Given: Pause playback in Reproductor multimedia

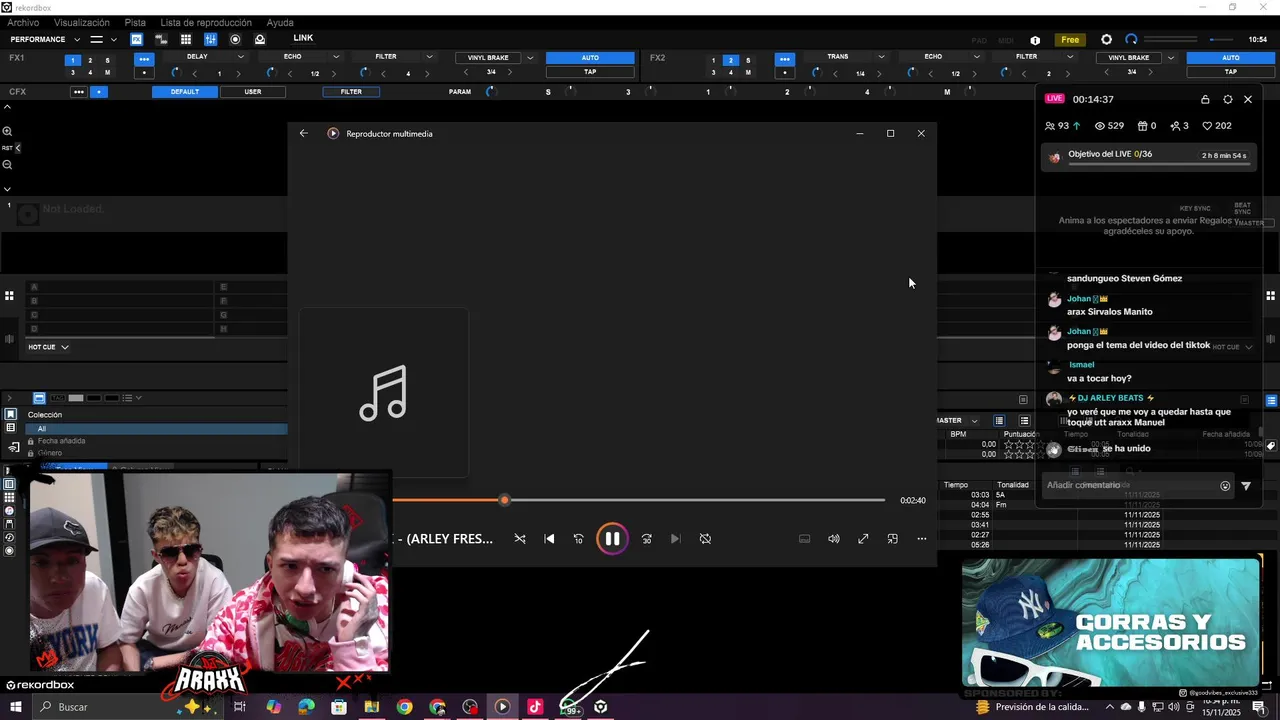Looking at the screenshot, I should pos(612,539).
